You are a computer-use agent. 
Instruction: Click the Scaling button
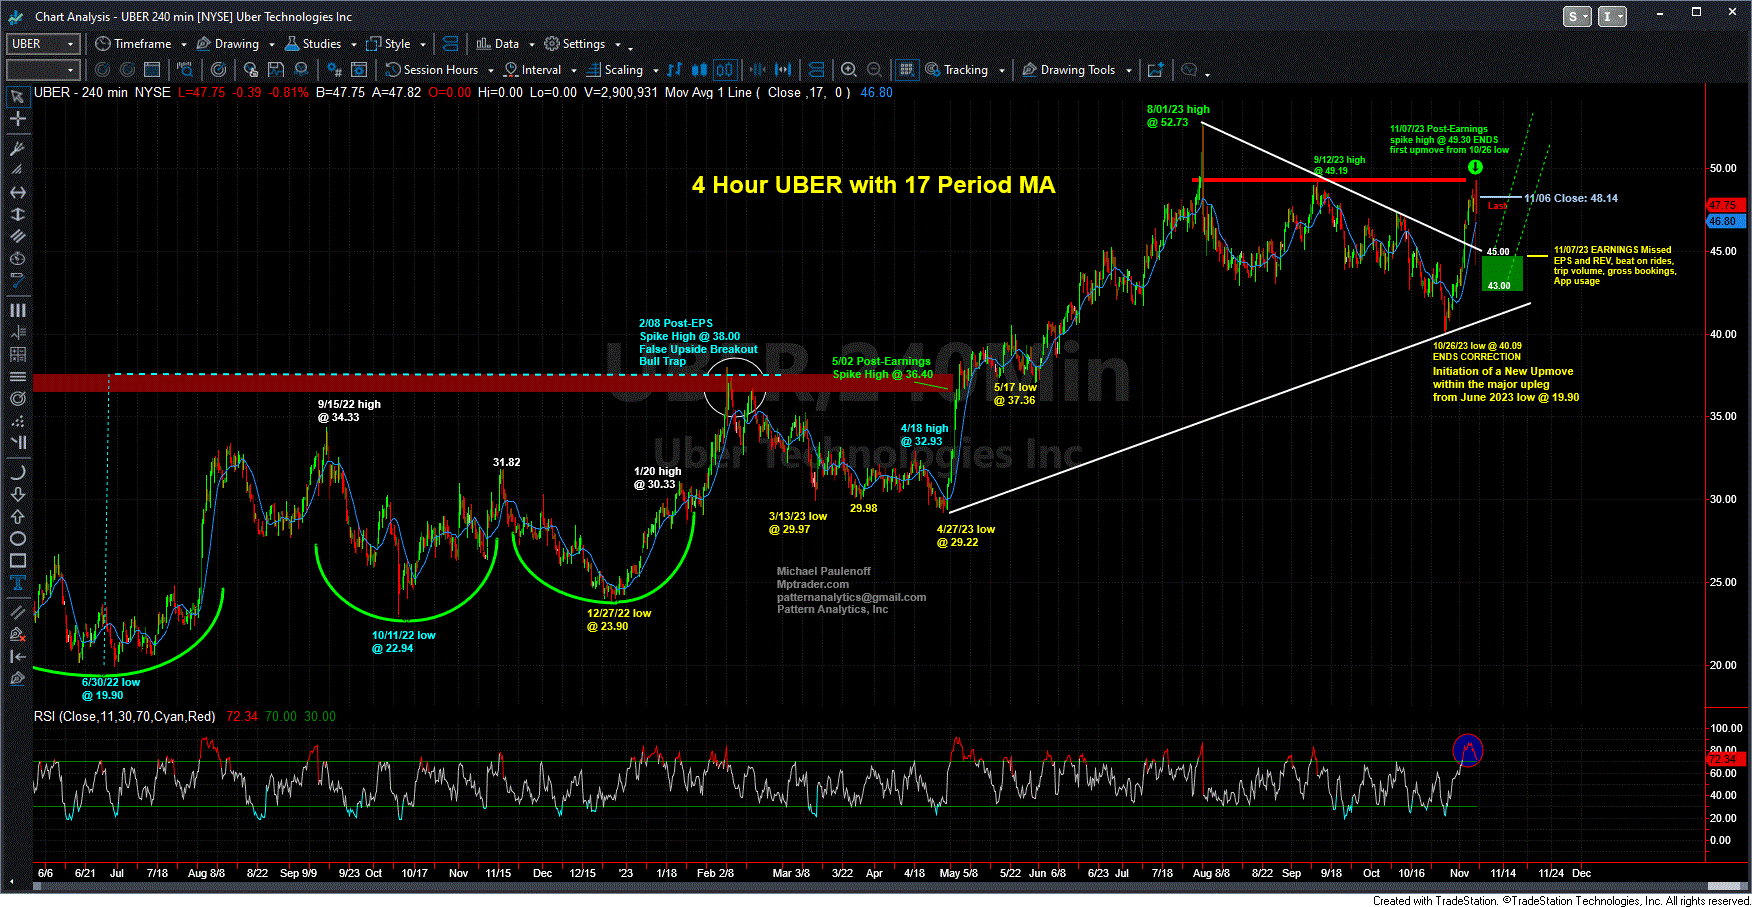615,70
